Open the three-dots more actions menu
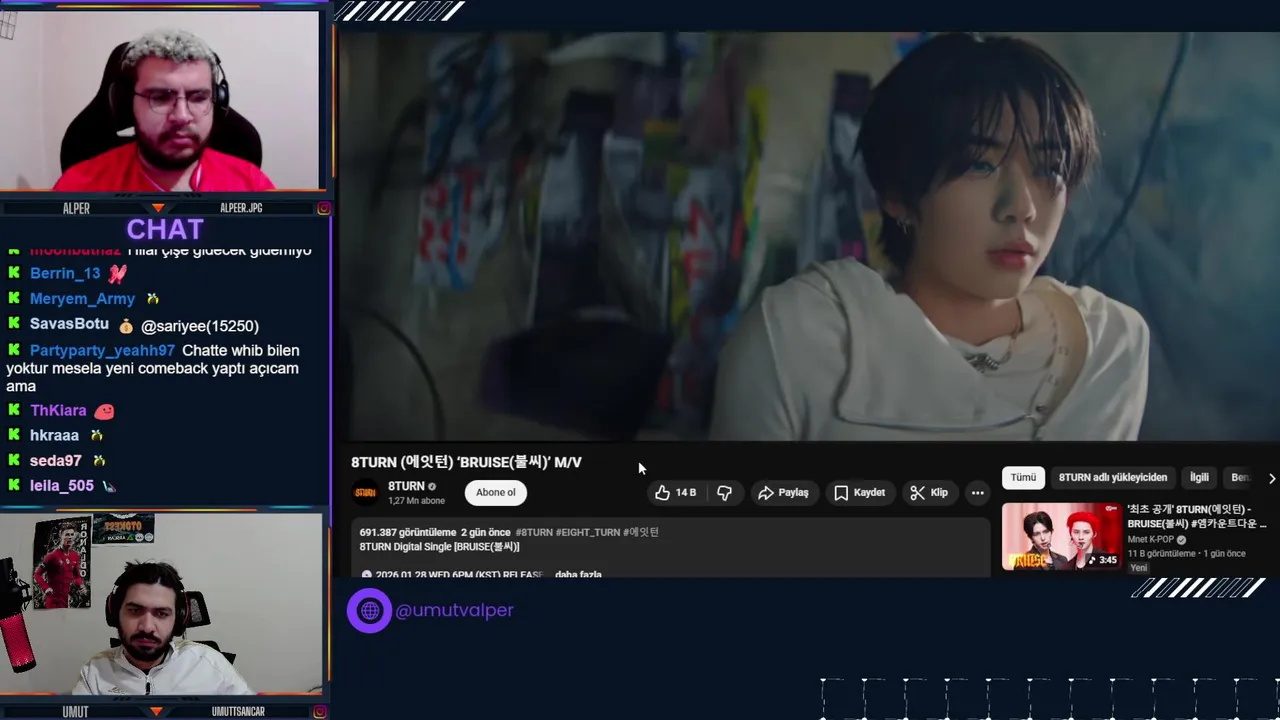This screenshot has width=1280, height=720. (978, 492)
